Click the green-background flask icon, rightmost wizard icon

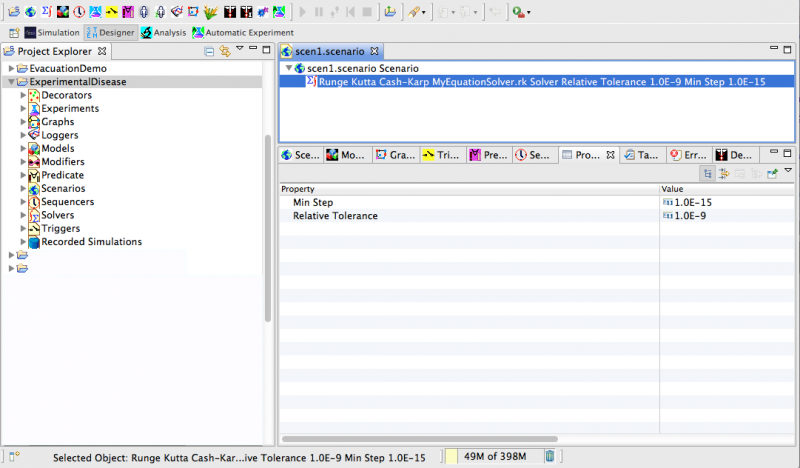(279, 11)
